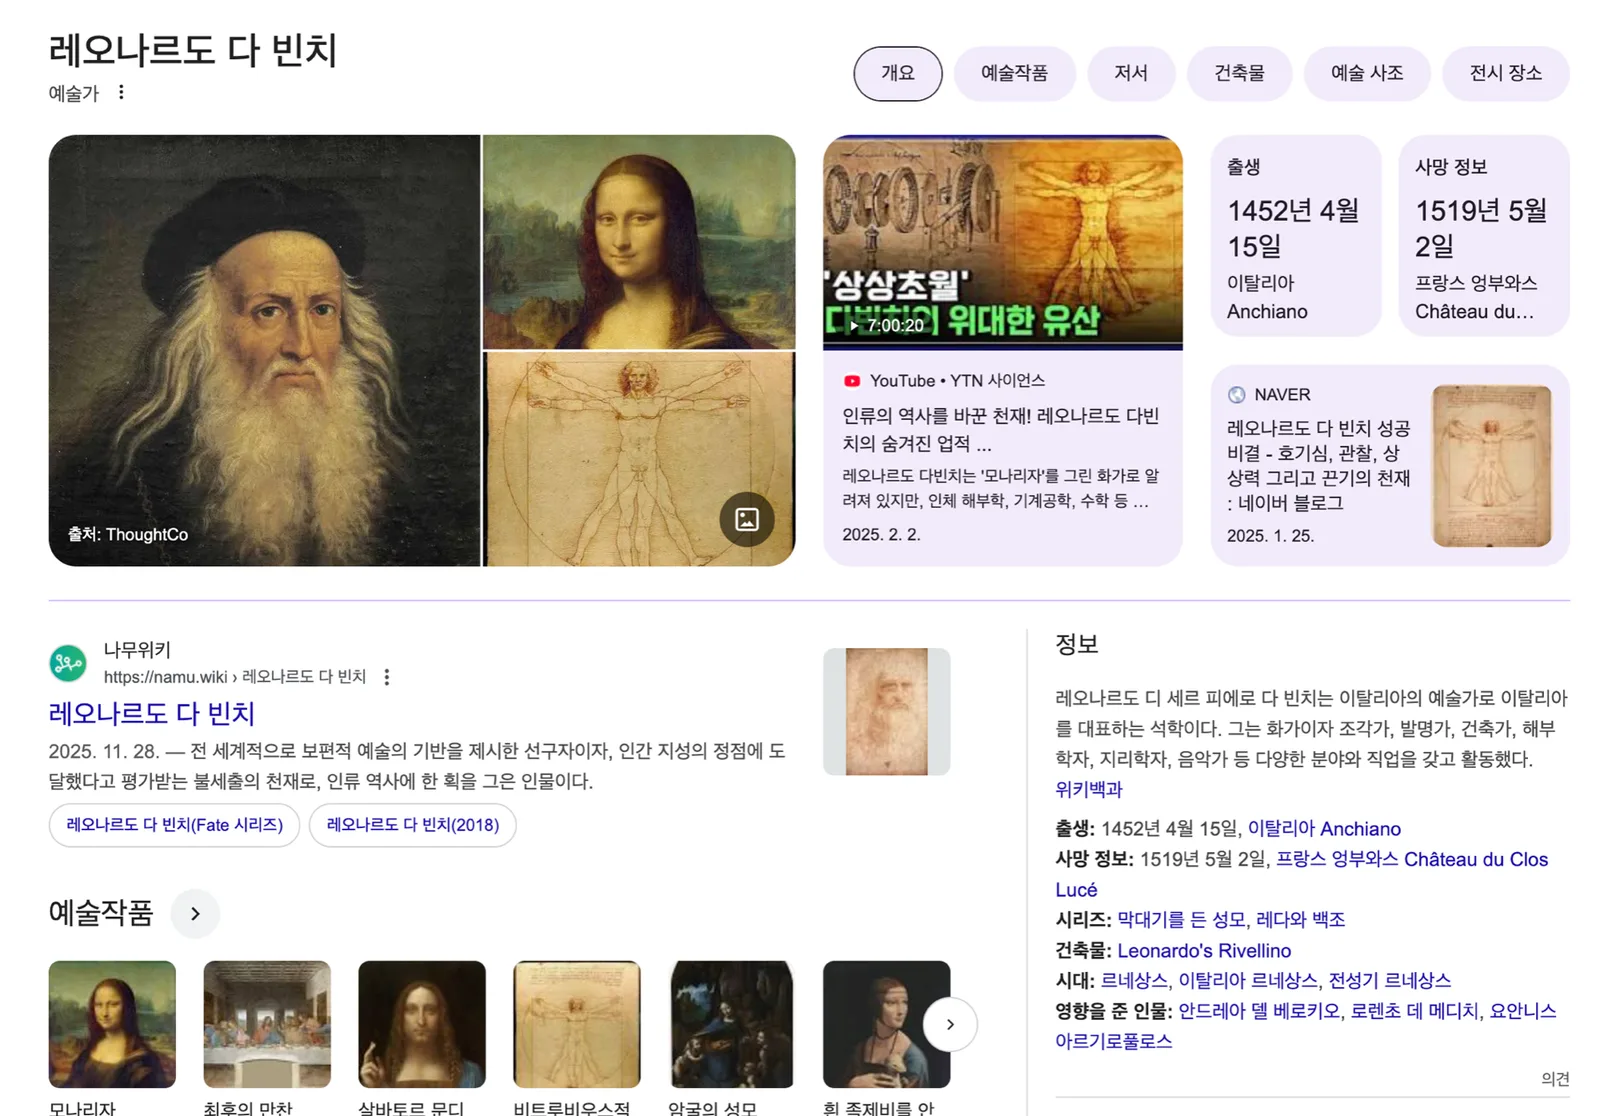Open the 레다와 백조 link
Screen dimensions: 1600x1116
[x=1300, y=919]
